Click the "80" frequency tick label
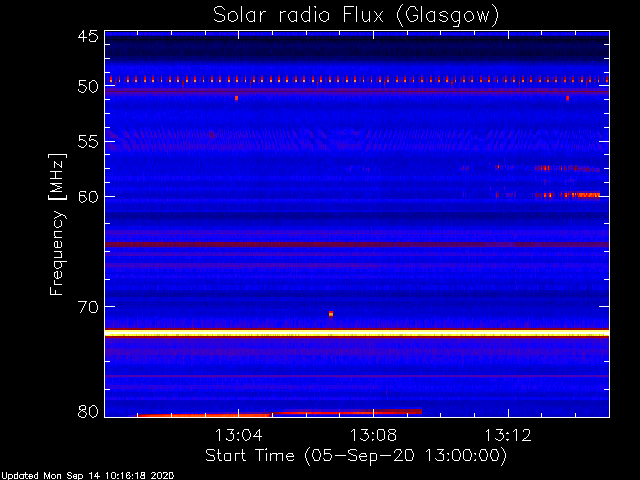The image size is (640, 480). pyautogui.click(x=88, y=411)
